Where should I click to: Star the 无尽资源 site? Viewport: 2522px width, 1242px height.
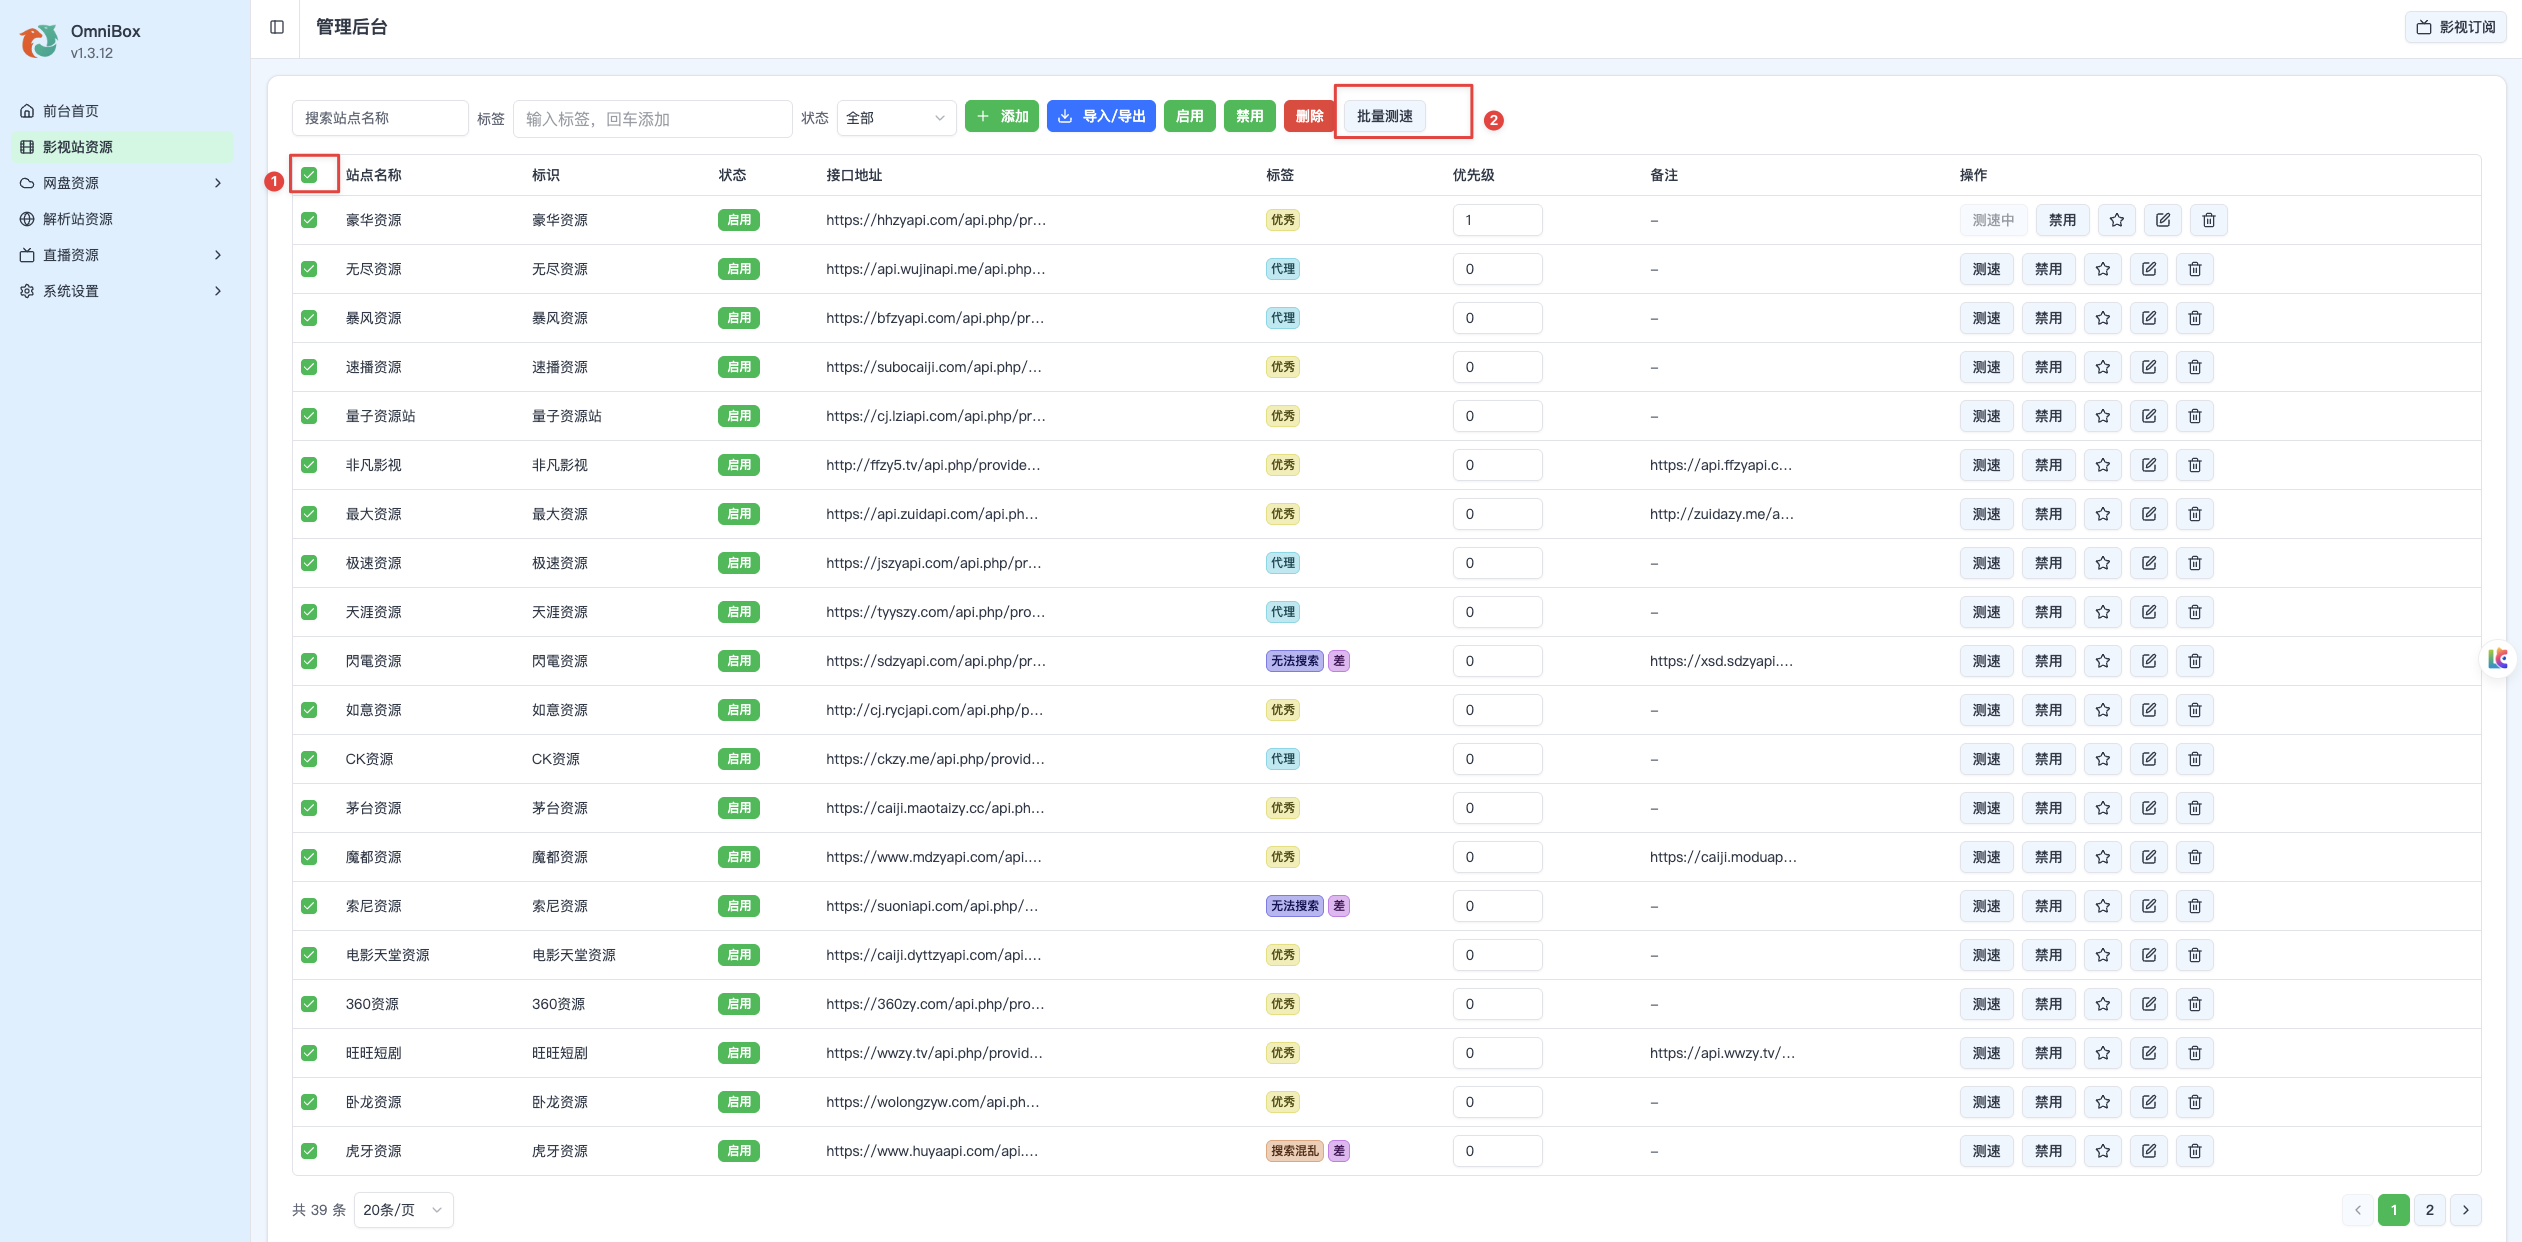point(2103,269)
